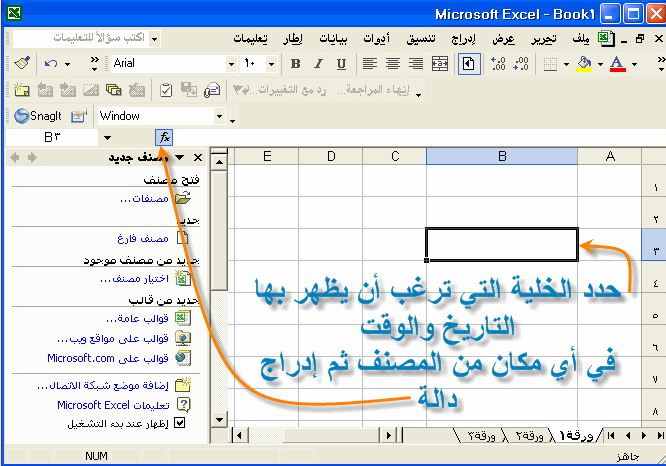Apply Align Right to the cell

tap(416, 64)
